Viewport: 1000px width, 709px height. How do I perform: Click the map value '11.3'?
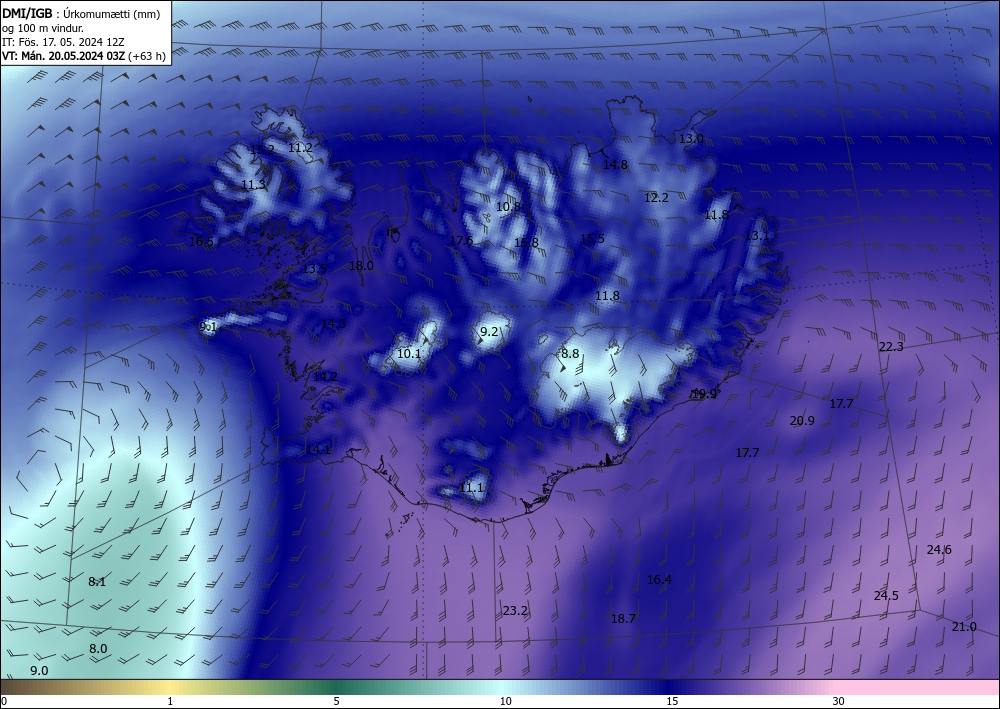pos(253,185)
